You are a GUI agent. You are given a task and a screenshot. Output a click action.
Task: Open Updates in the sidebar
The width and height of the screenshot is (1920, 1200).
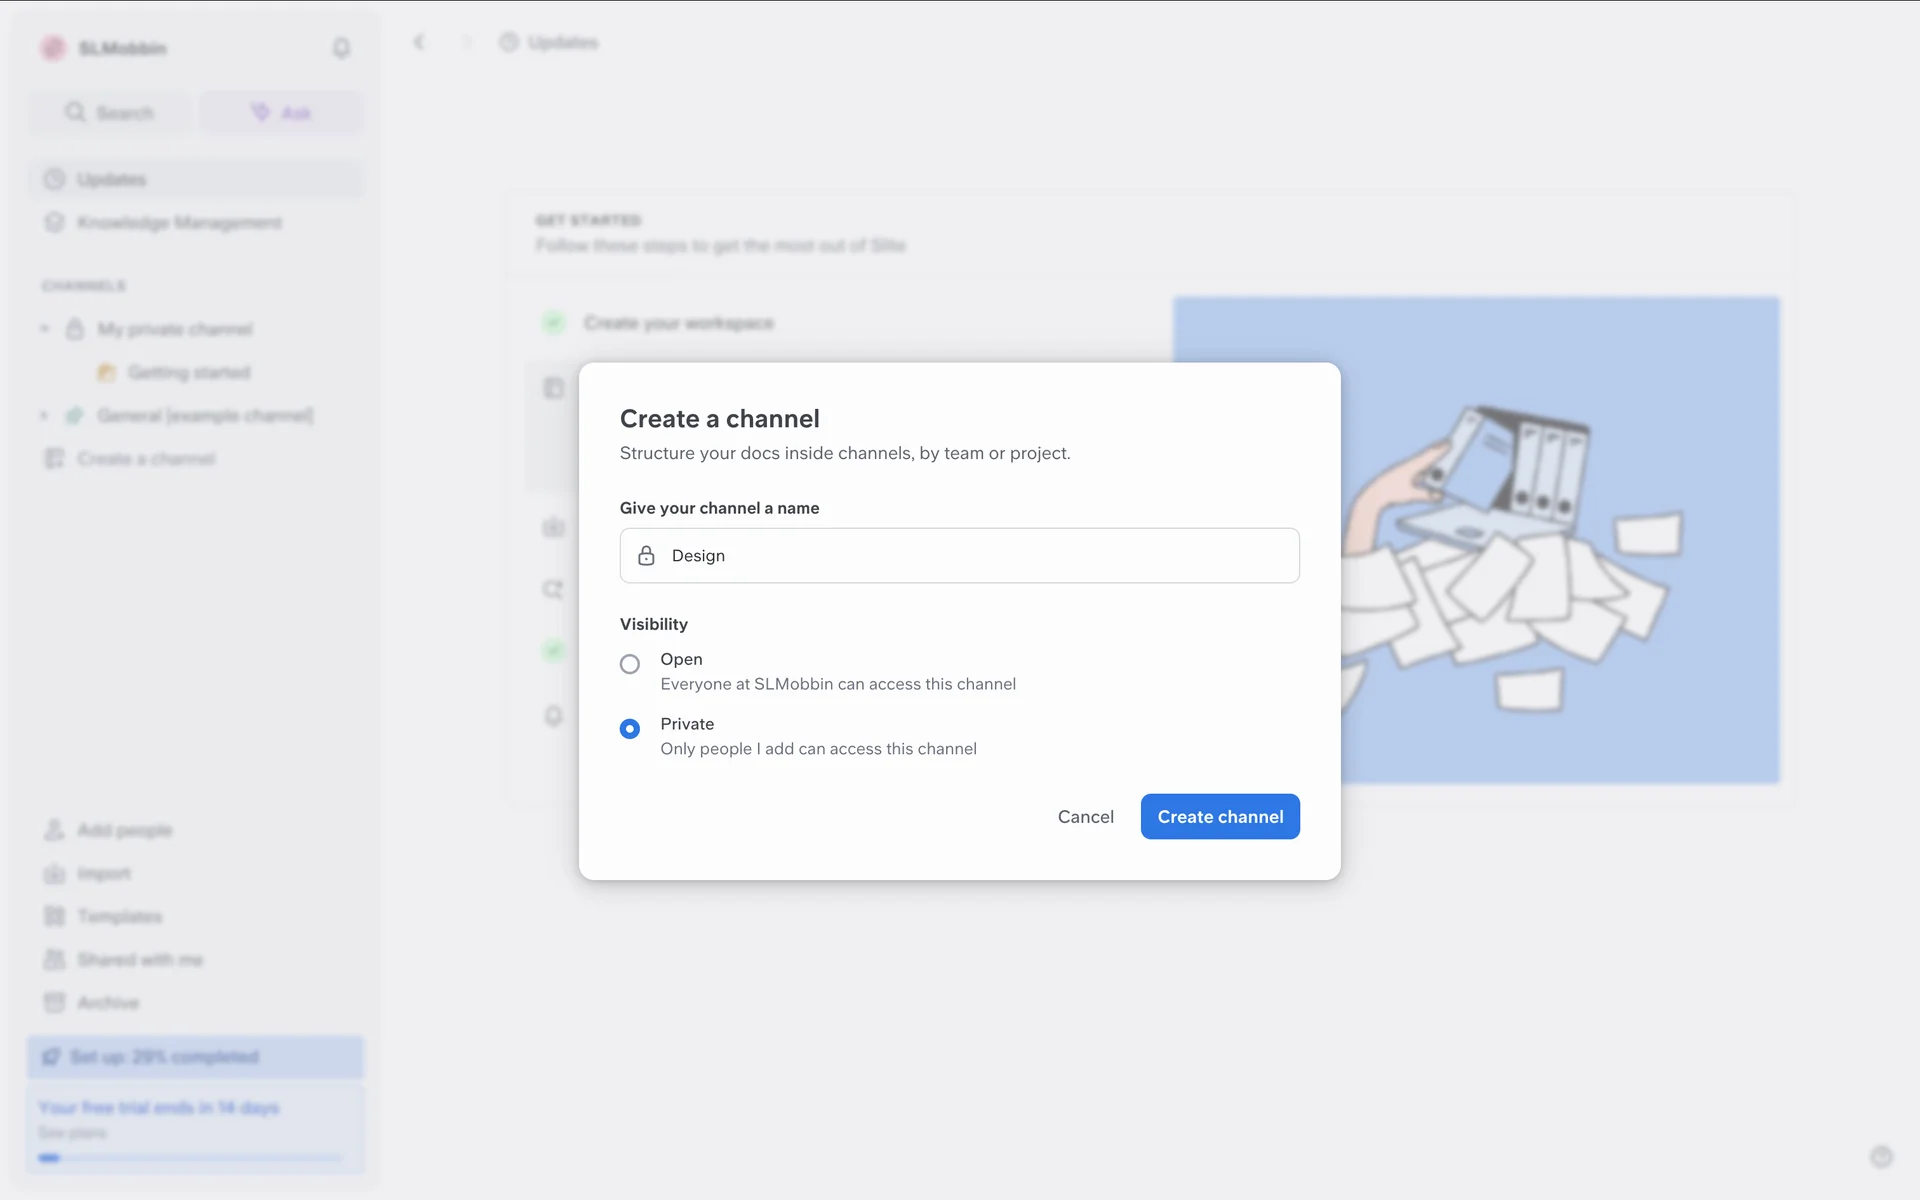(112, 179)
